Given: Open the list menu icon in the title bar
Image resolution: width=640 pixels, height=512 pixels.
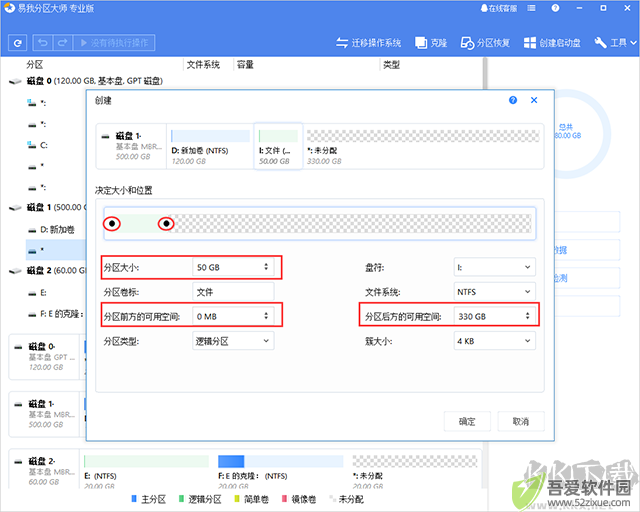Looking at the screenshot, I should click(531, 8).
